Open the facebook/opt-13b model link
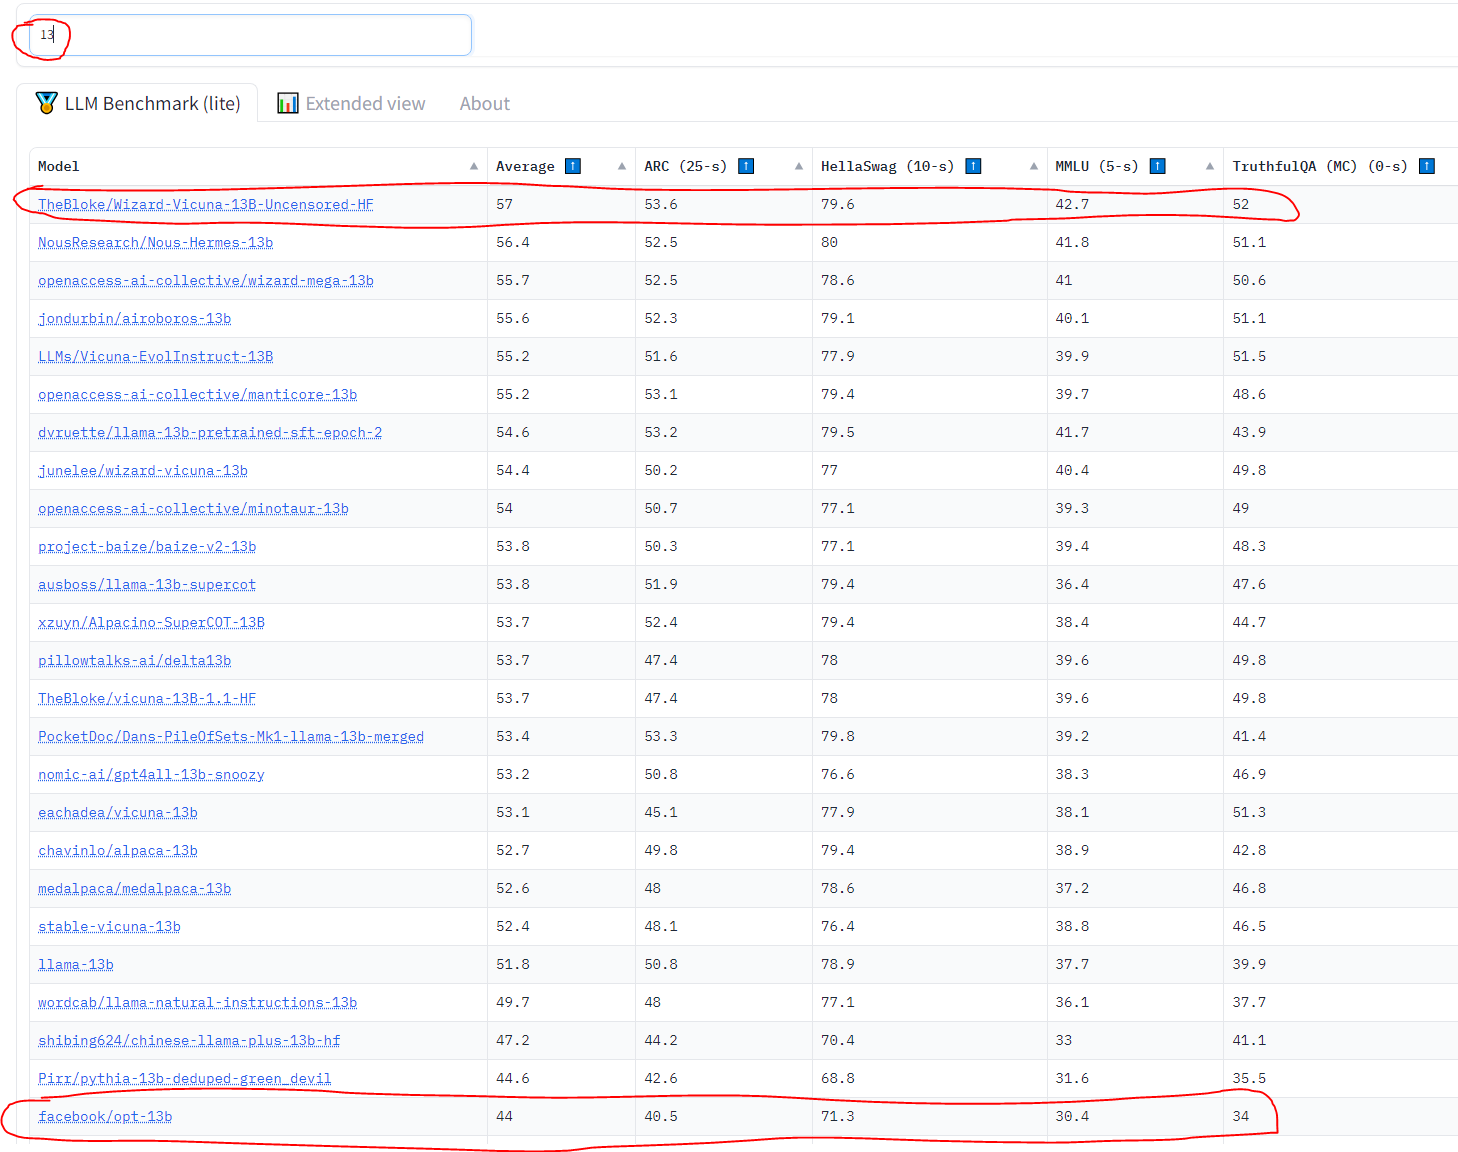 105,1116
